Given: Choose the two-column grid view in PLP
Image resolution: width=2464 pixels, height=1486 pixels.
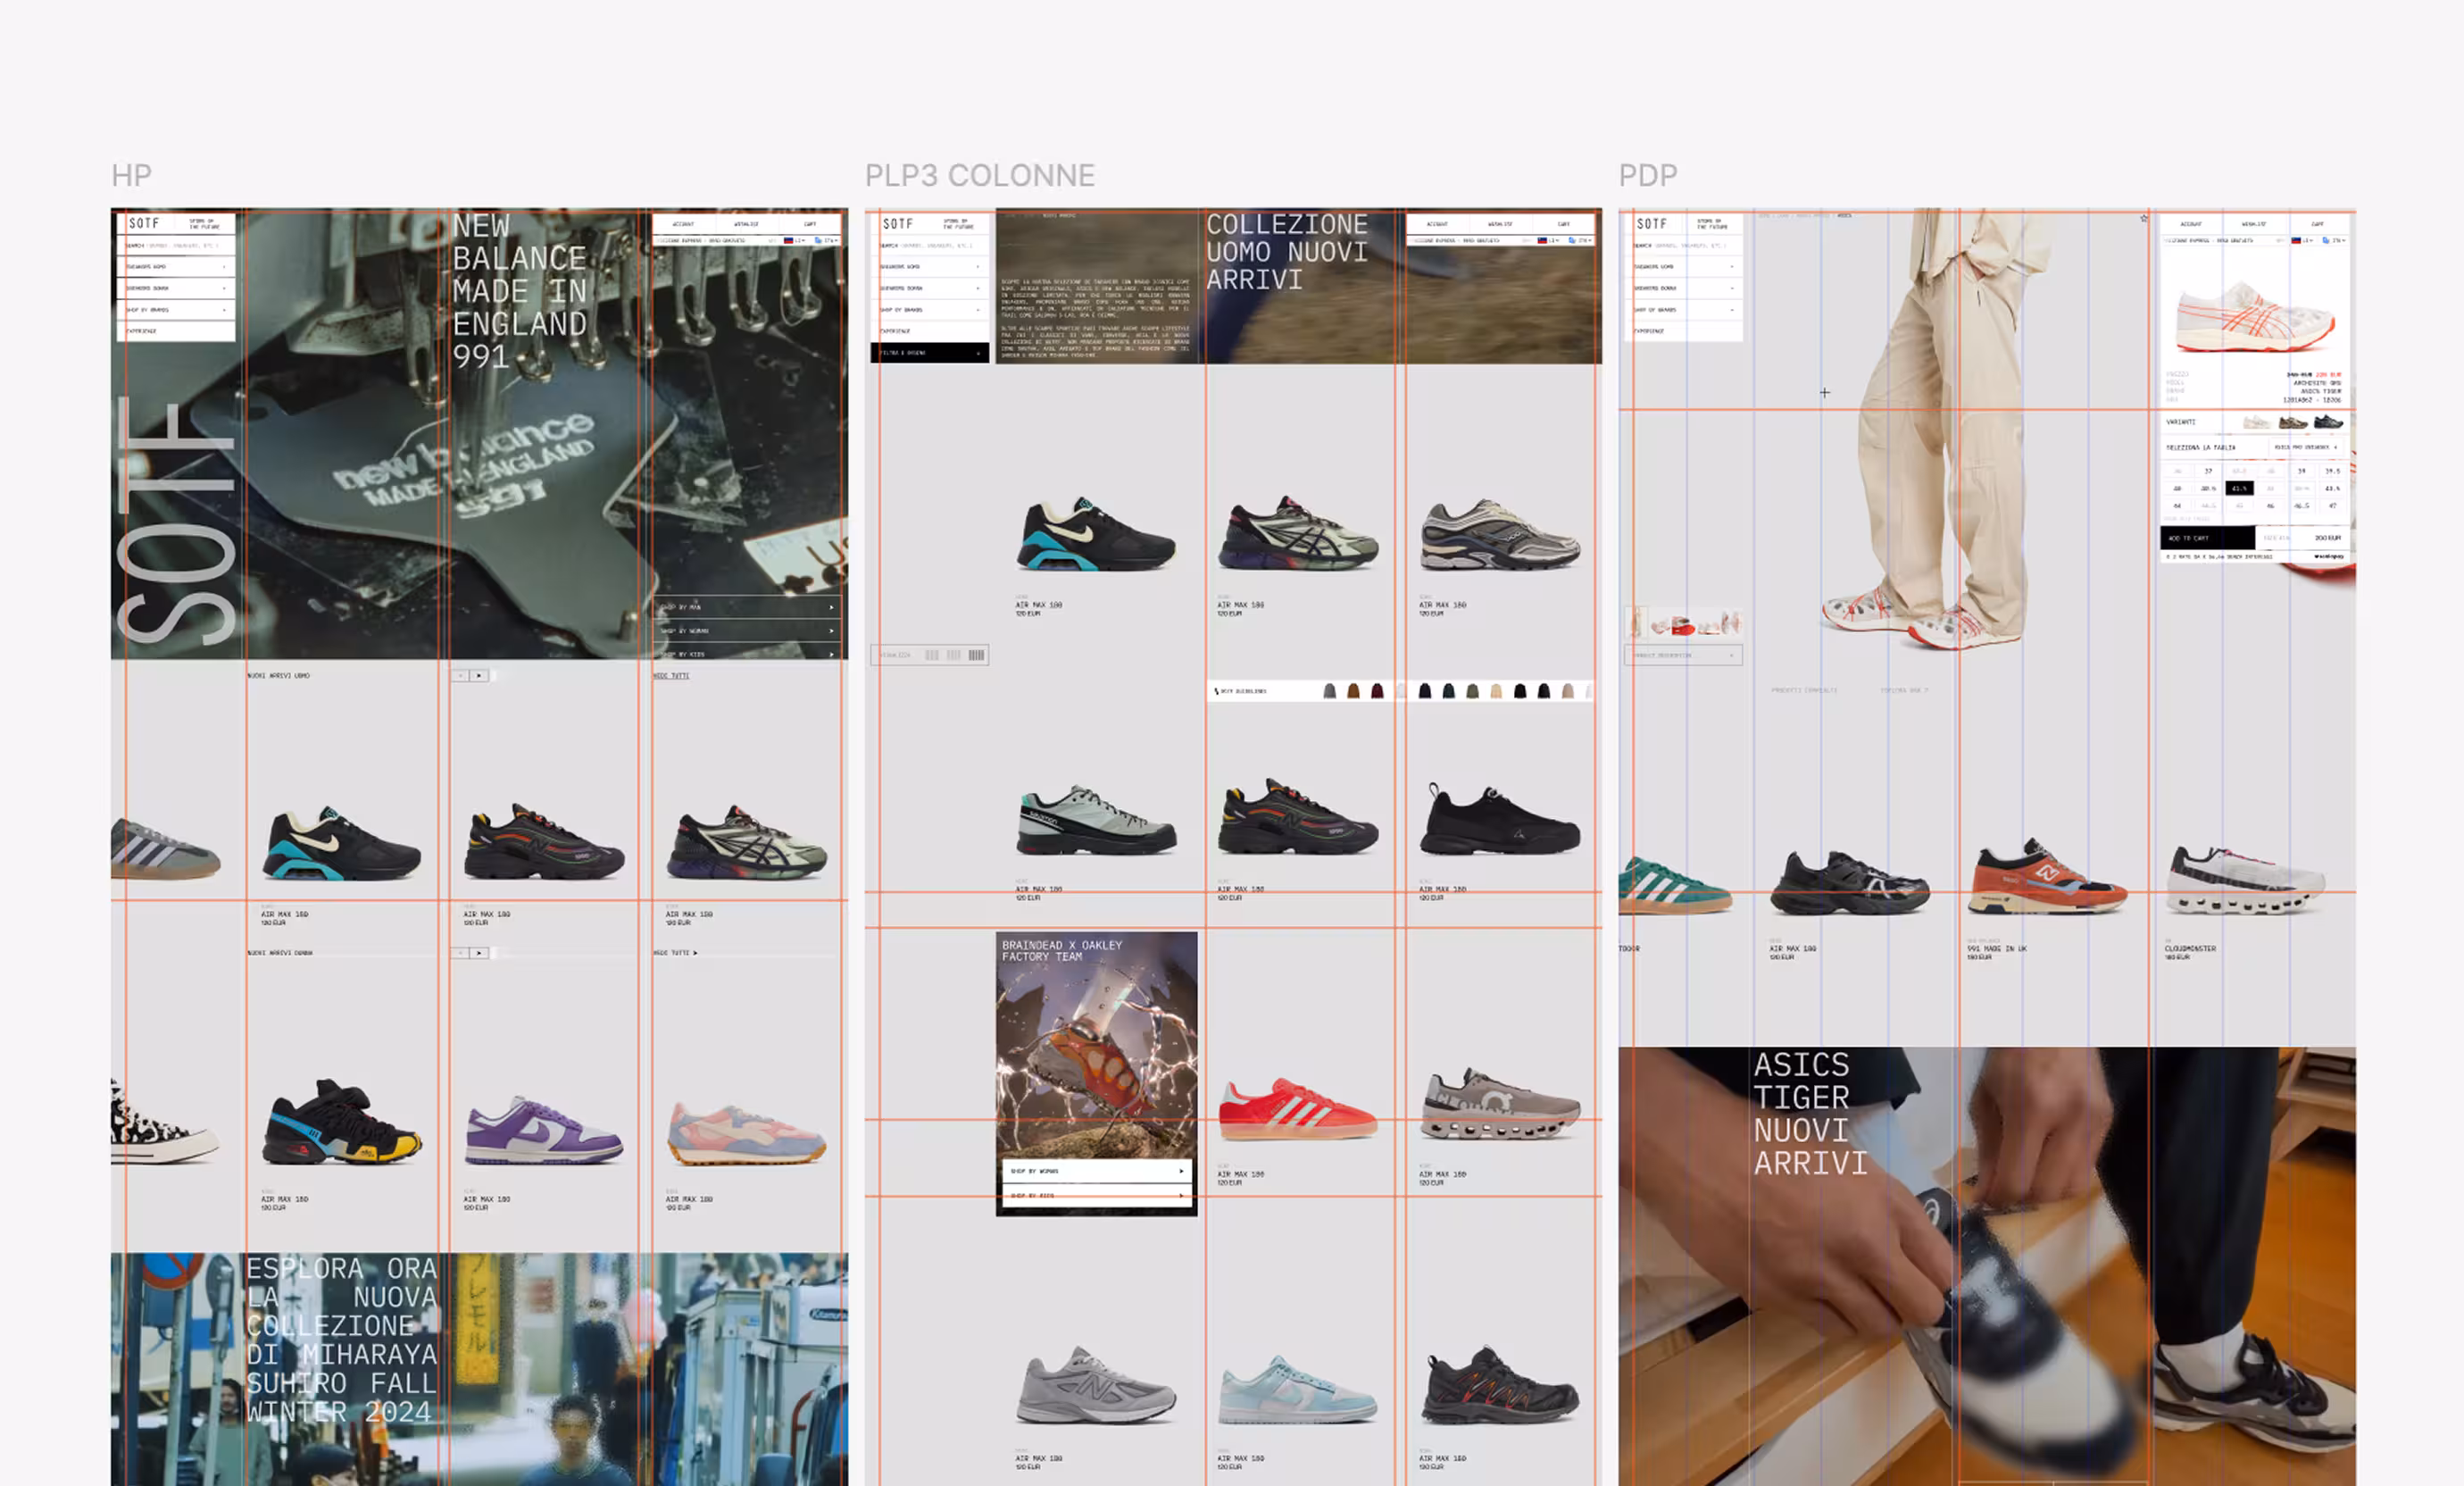Looking at the screenshot, I should (x=931, y=656).
